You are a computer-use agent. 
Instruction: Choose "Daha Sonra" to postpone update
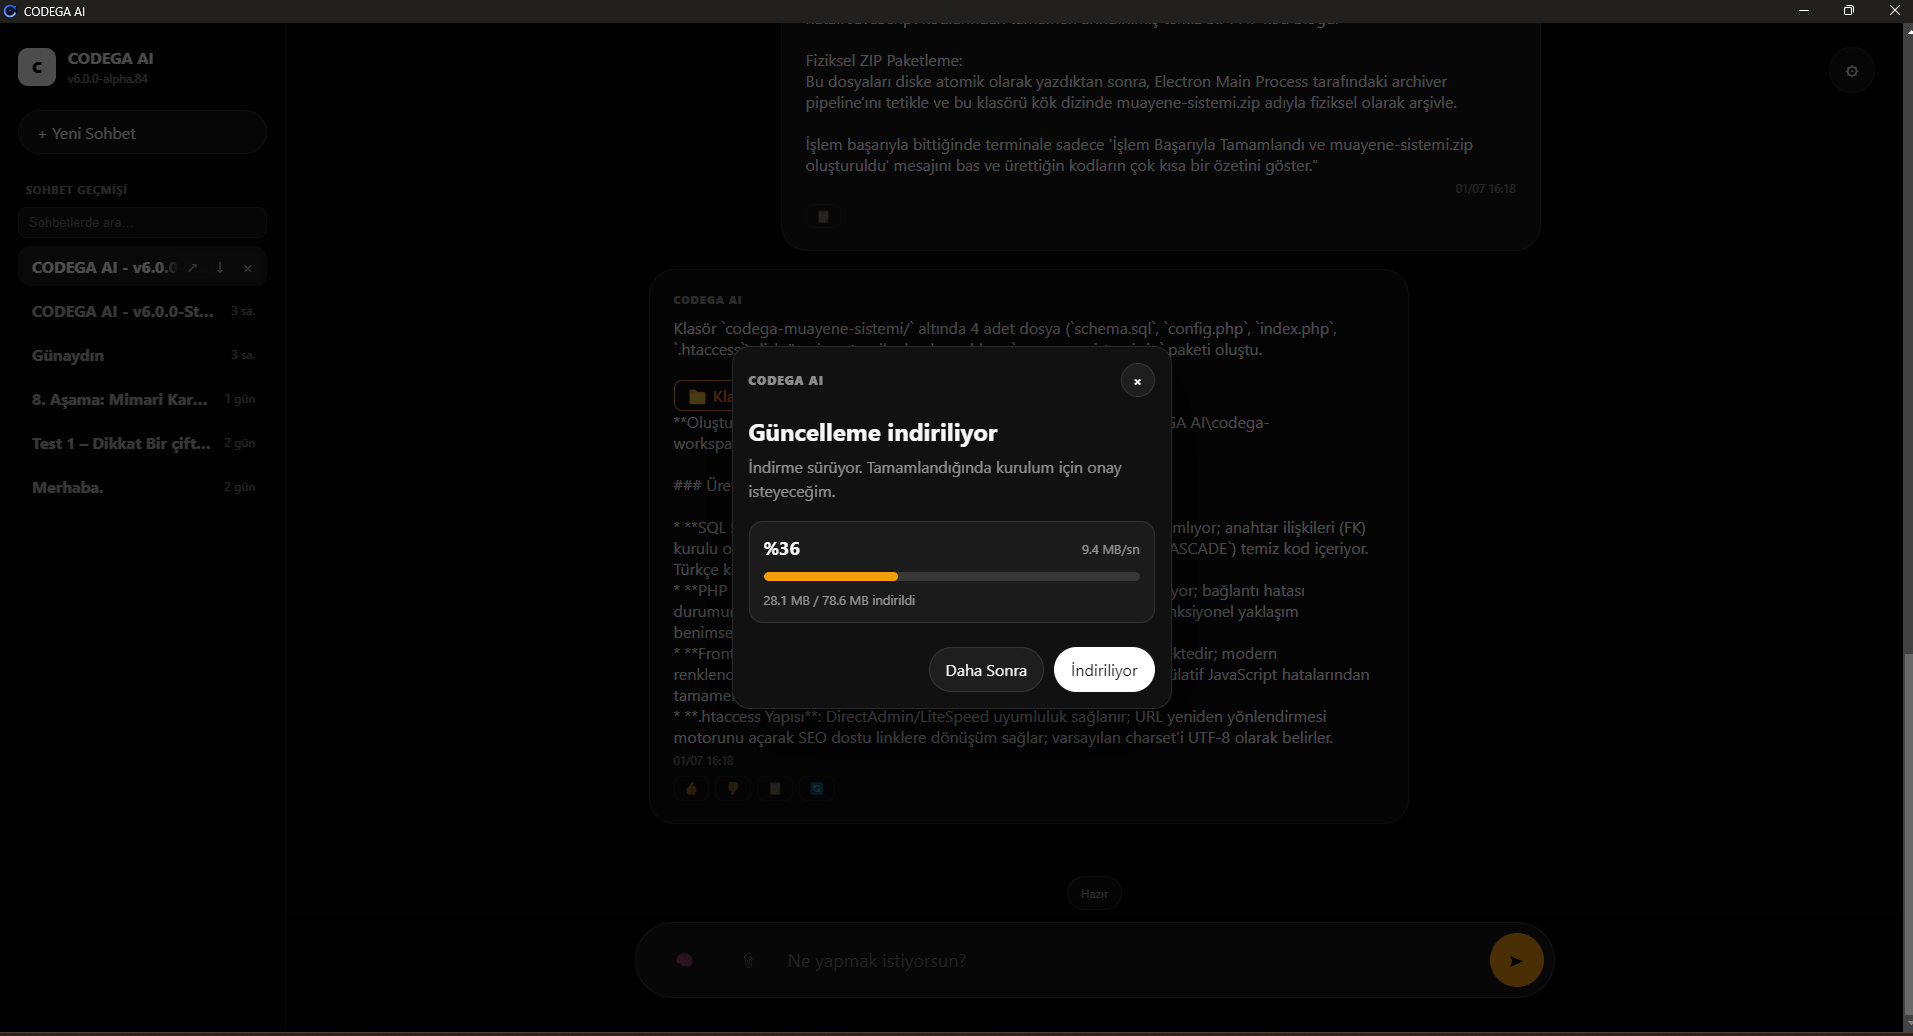pos(986,670)
